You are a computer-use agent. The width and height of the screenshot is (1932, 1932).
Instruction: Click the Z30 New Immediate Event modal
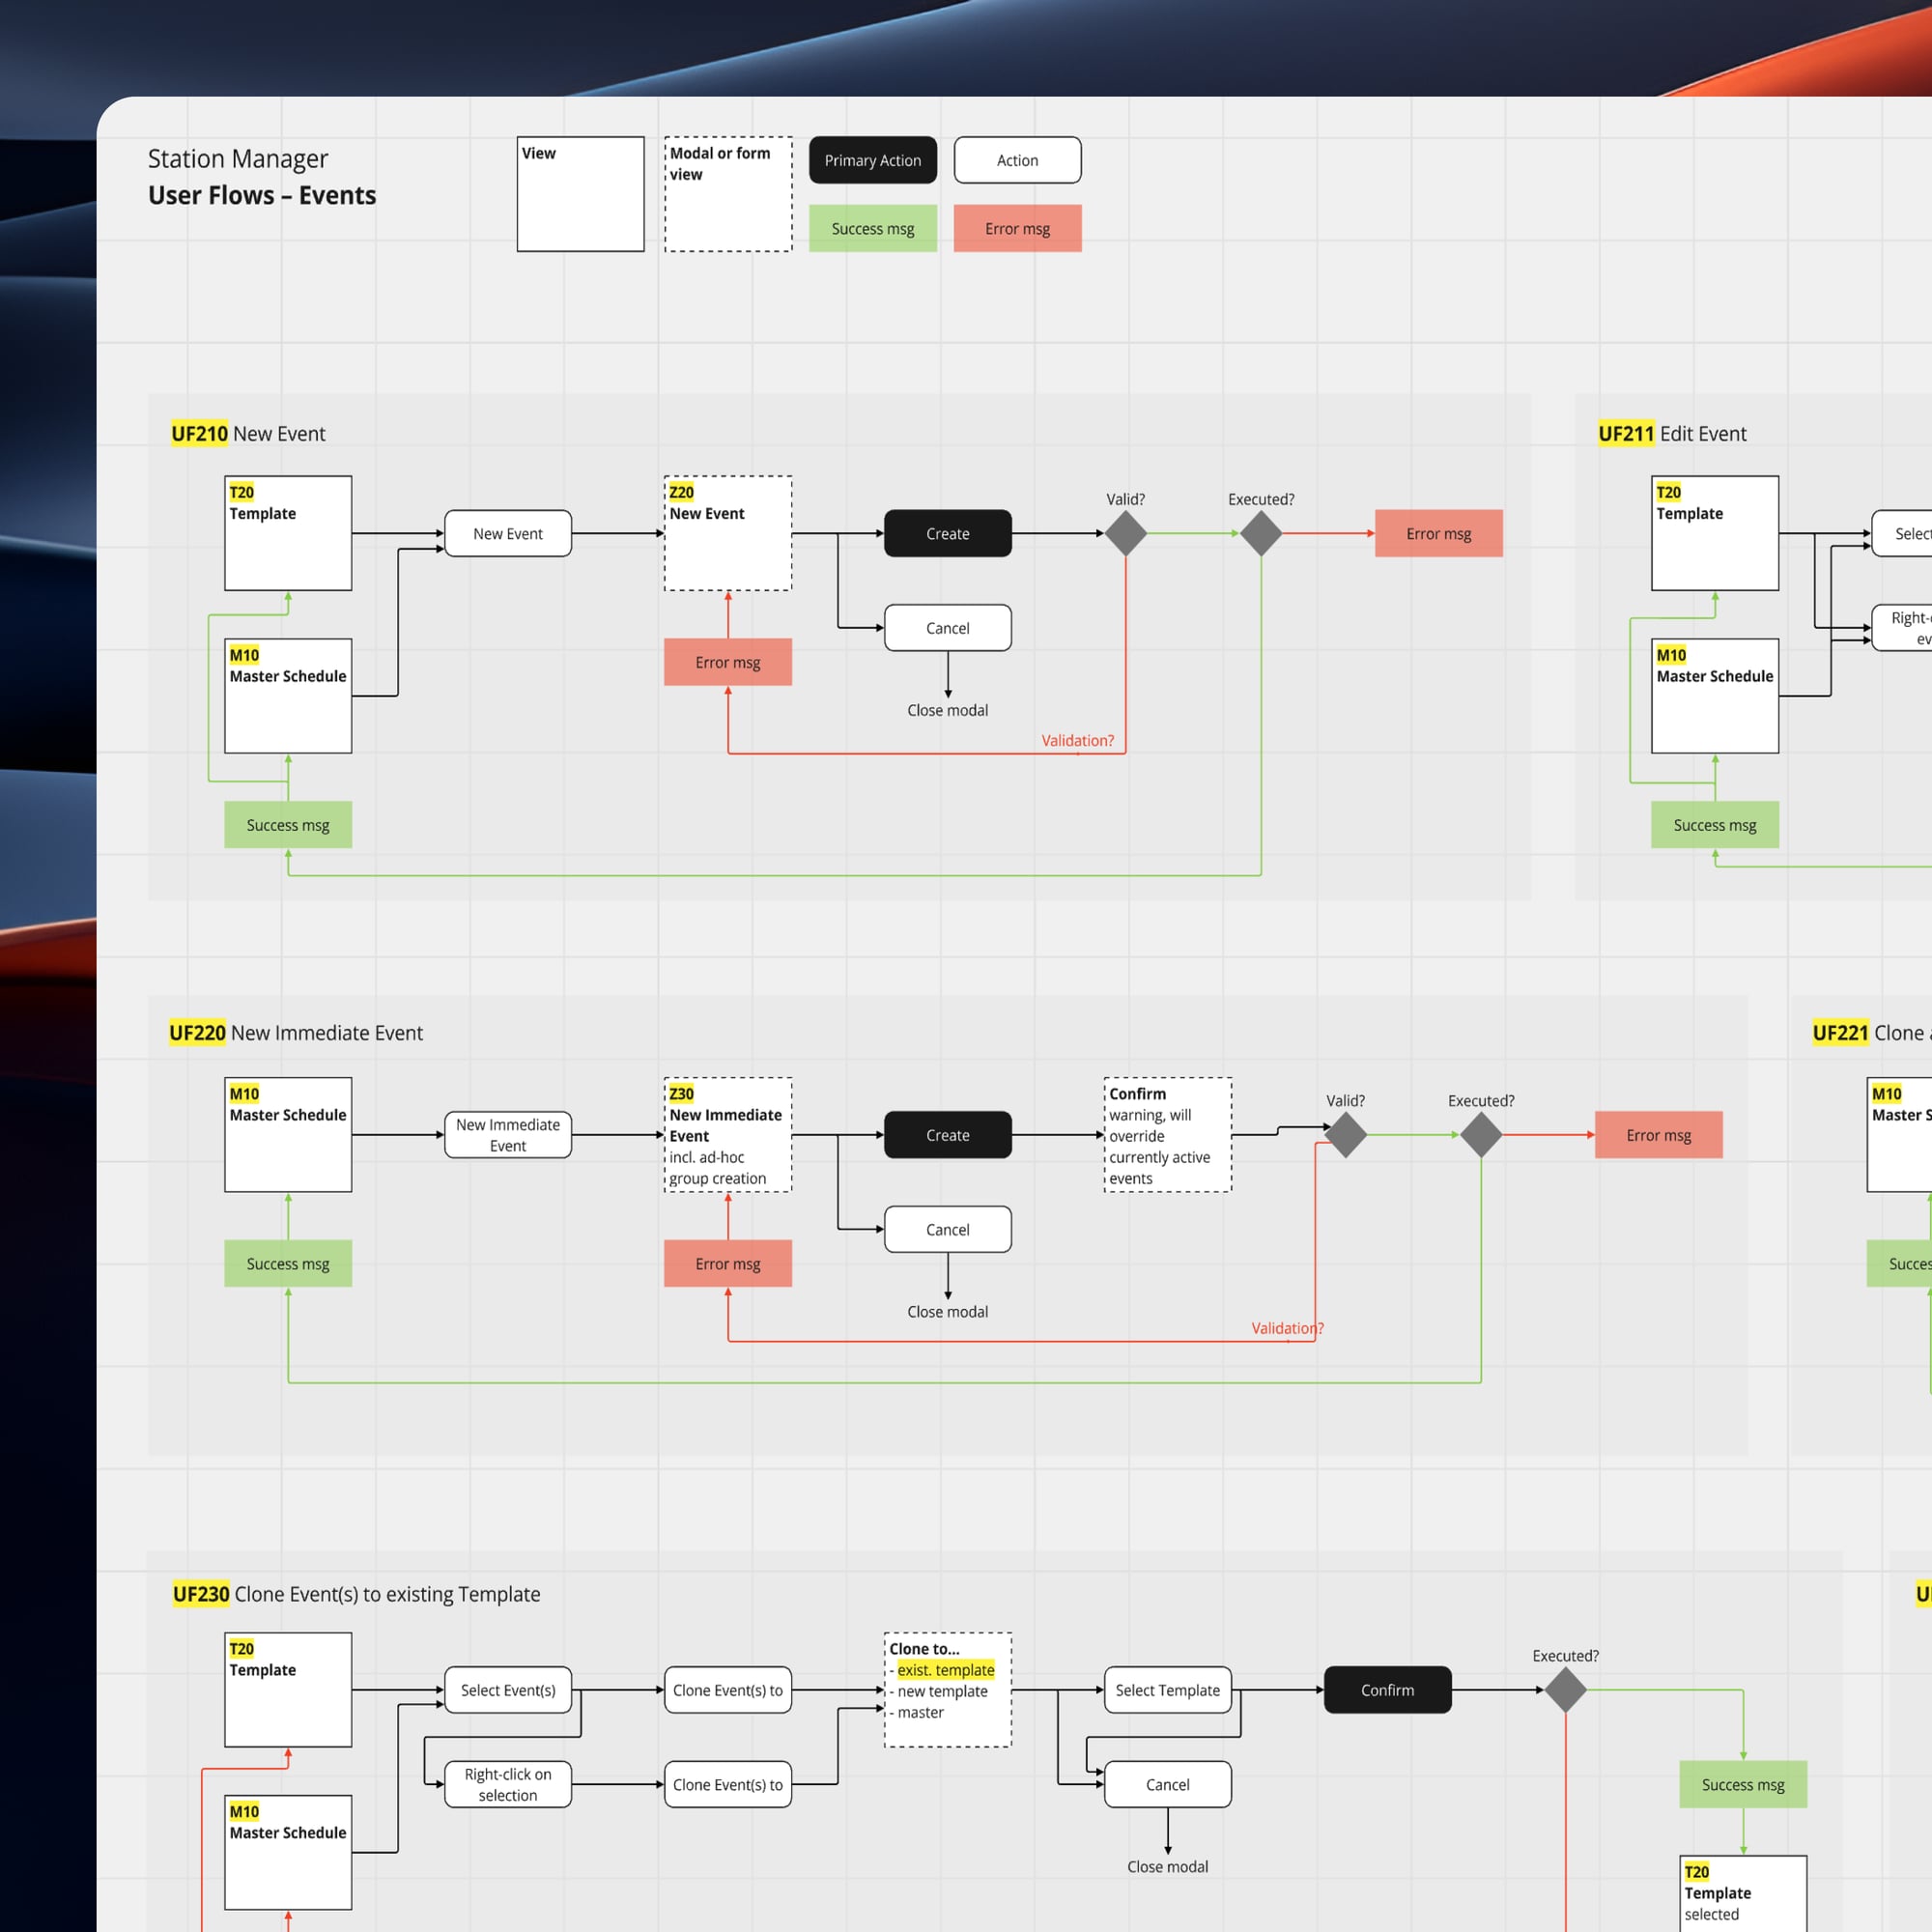[728, 1135]
